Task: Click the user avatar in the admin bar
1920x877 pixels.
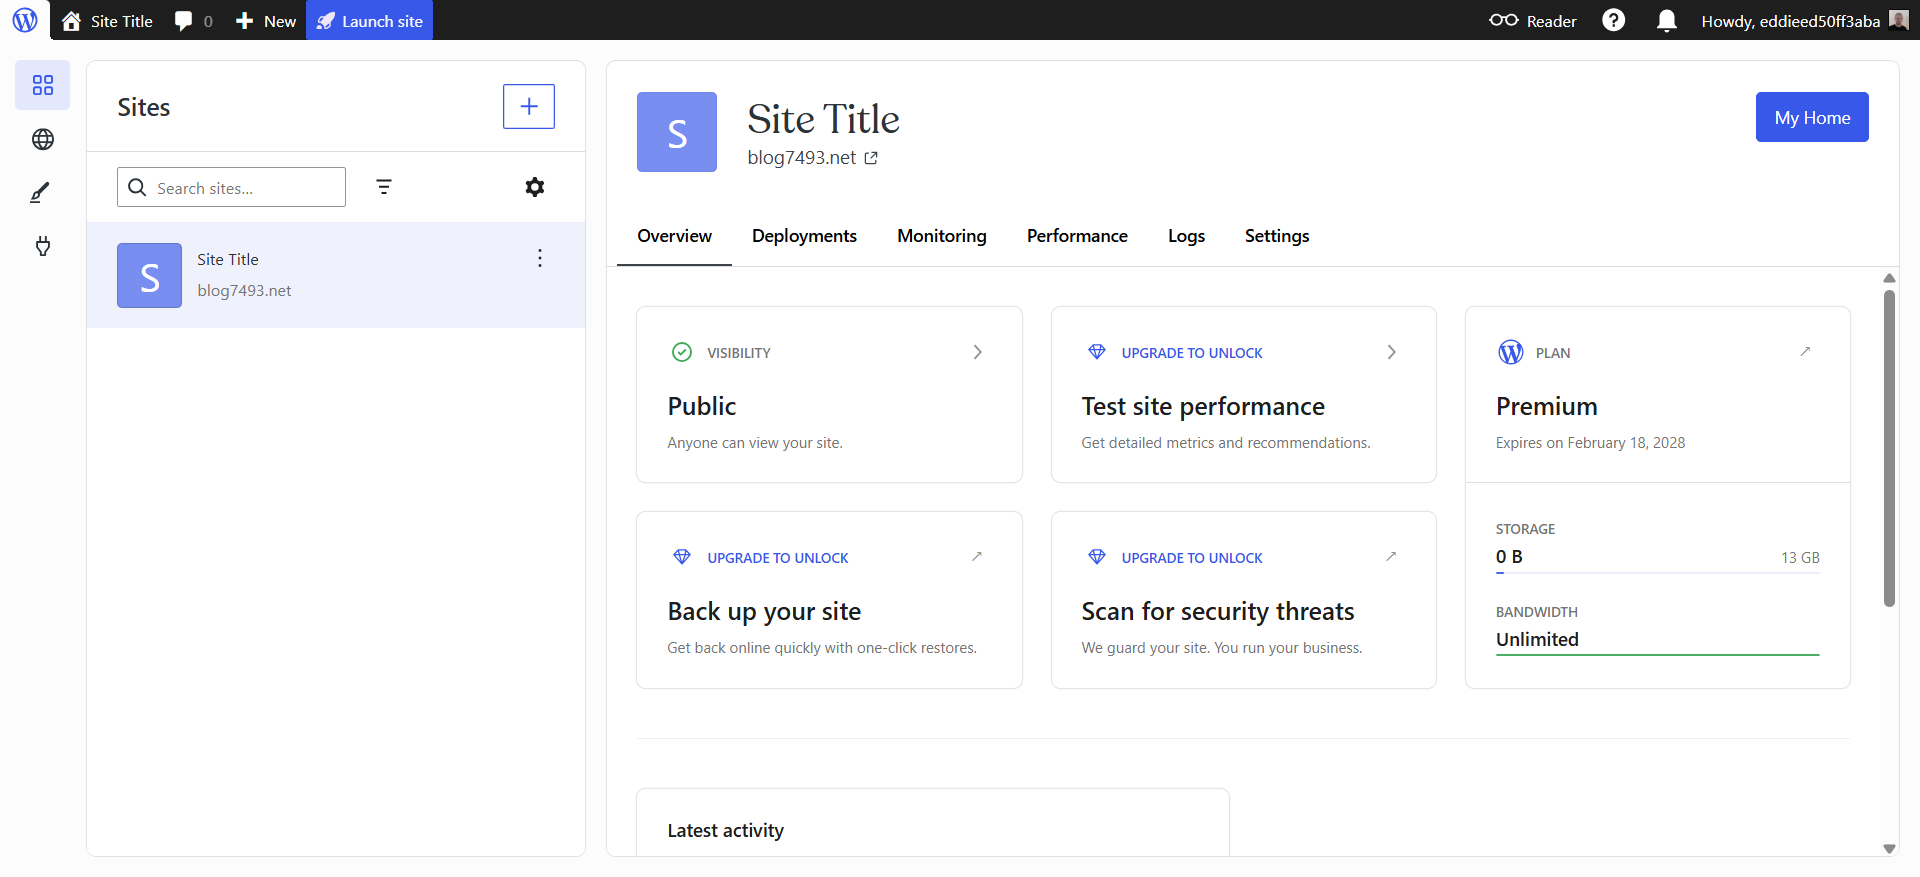Action: click(1898, 20)
